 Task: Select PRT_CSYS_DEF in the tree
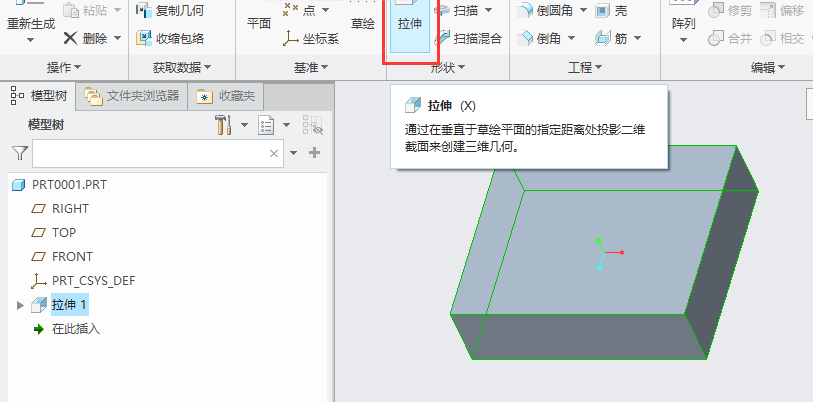[x=83, y=281]
